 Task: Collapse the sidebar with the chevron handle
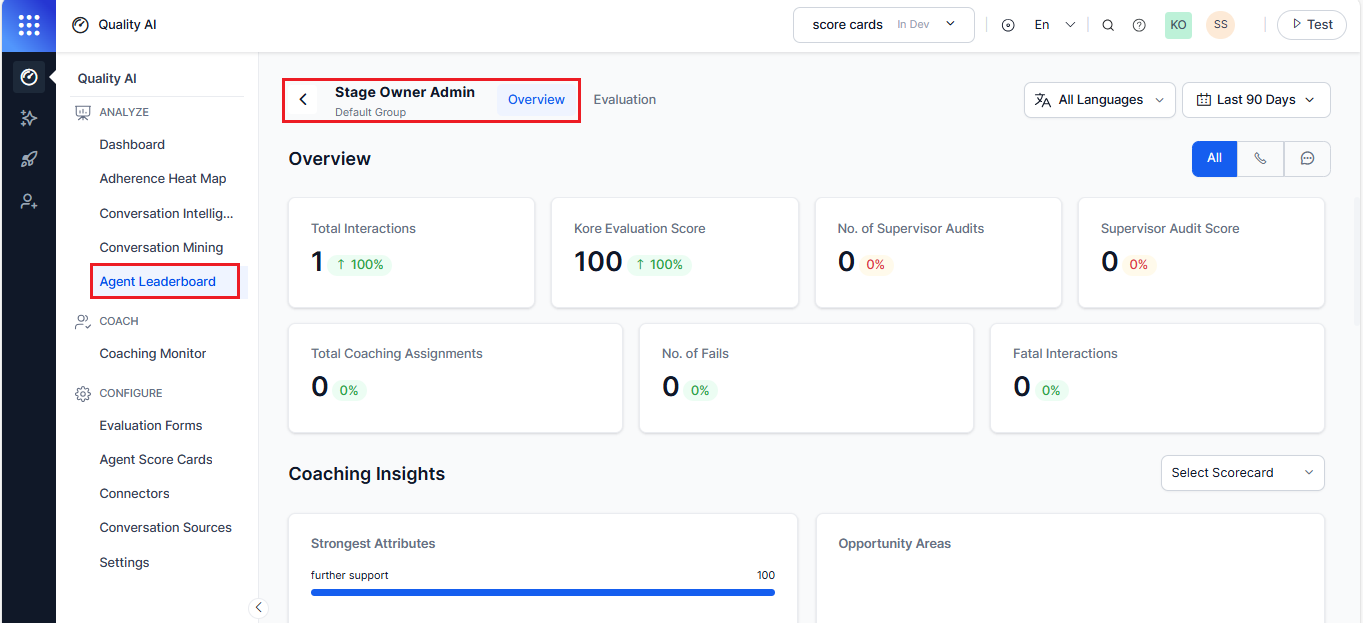259,607
